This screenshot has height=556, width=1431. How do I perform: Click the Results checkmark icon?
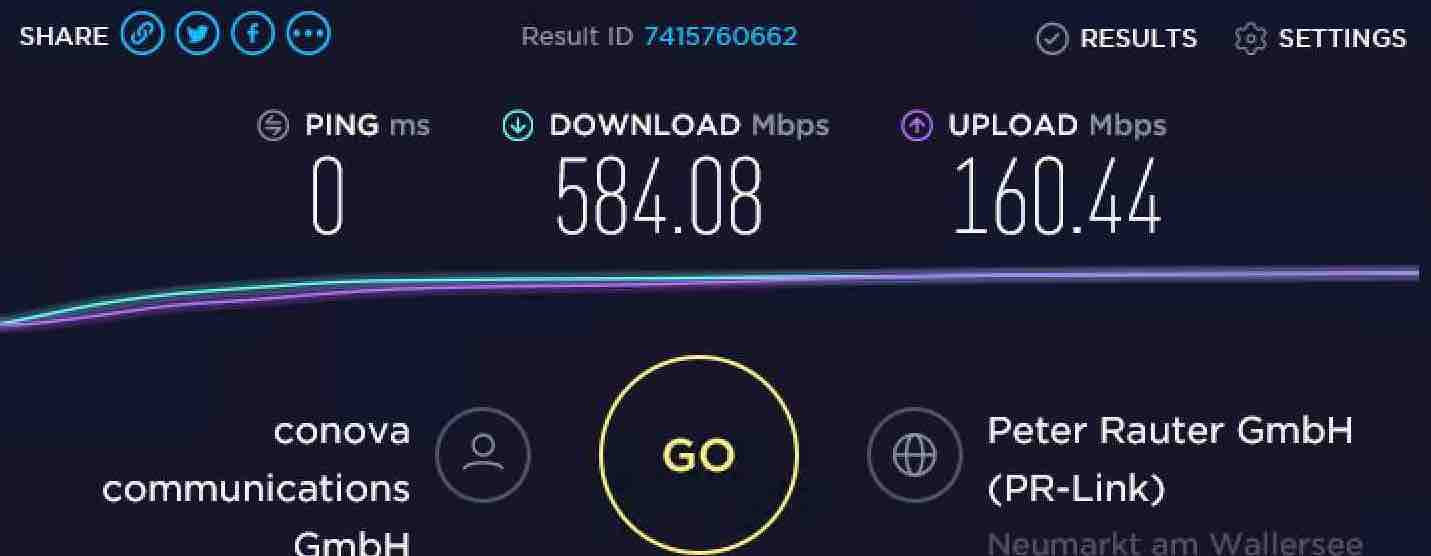(1051, 39)
